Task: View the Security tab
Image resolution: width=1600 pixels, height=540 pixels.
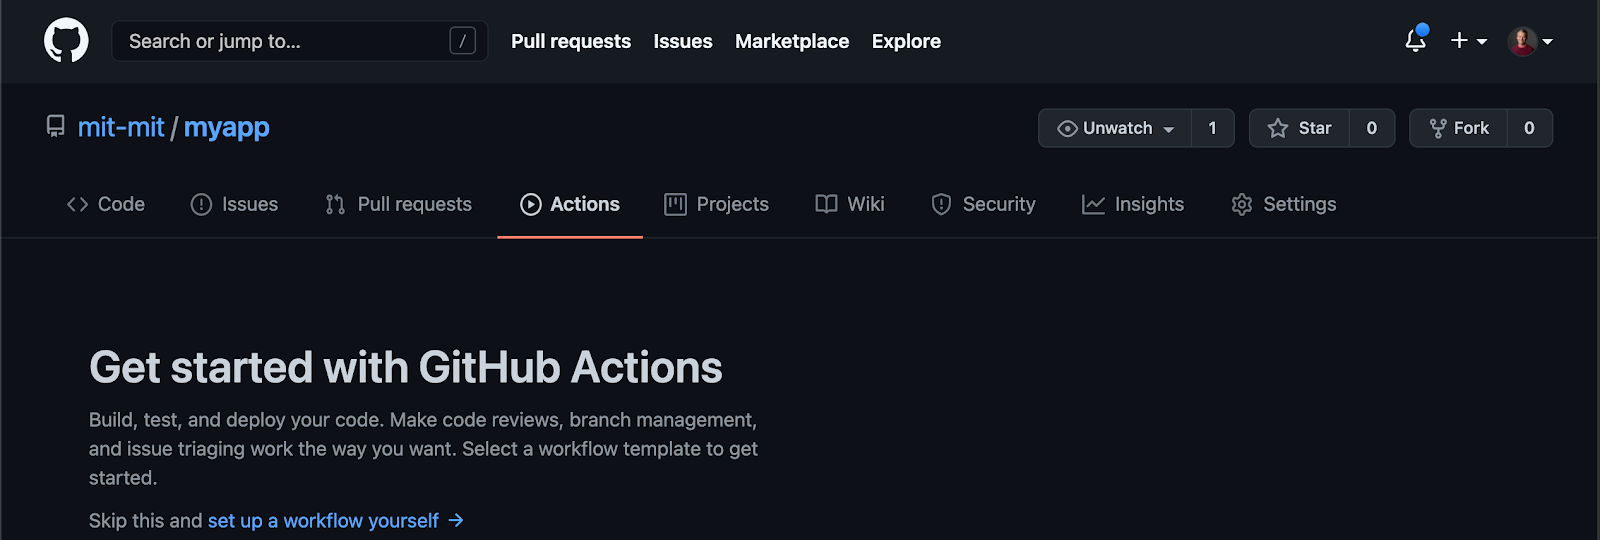Action: click(x=983, y=204)
